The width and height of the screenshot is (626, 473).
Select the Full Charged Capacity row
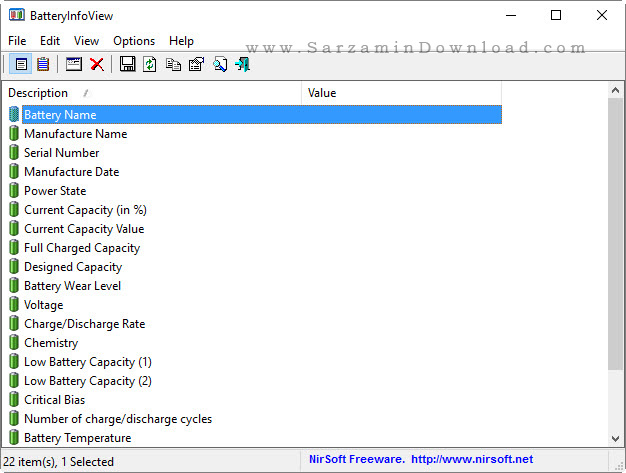(81, 248)
